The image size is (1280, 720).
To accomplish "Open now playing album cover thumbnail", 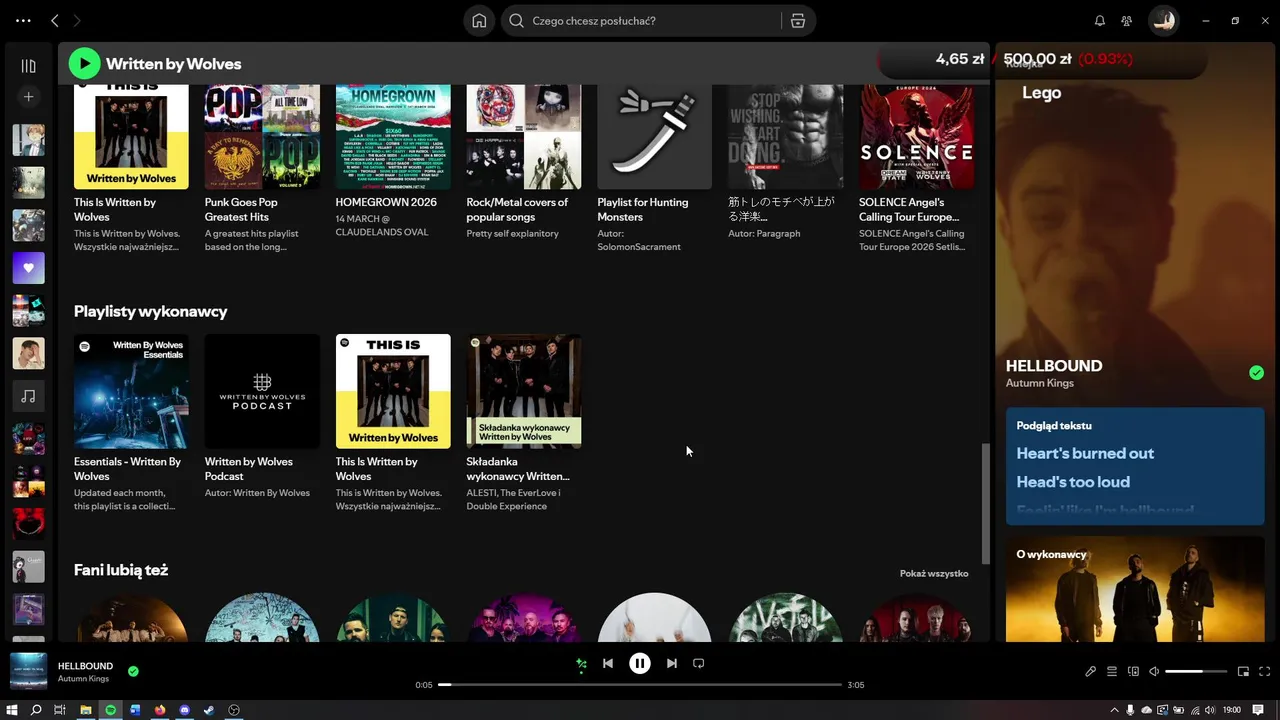I will click(x=28, y=671).
